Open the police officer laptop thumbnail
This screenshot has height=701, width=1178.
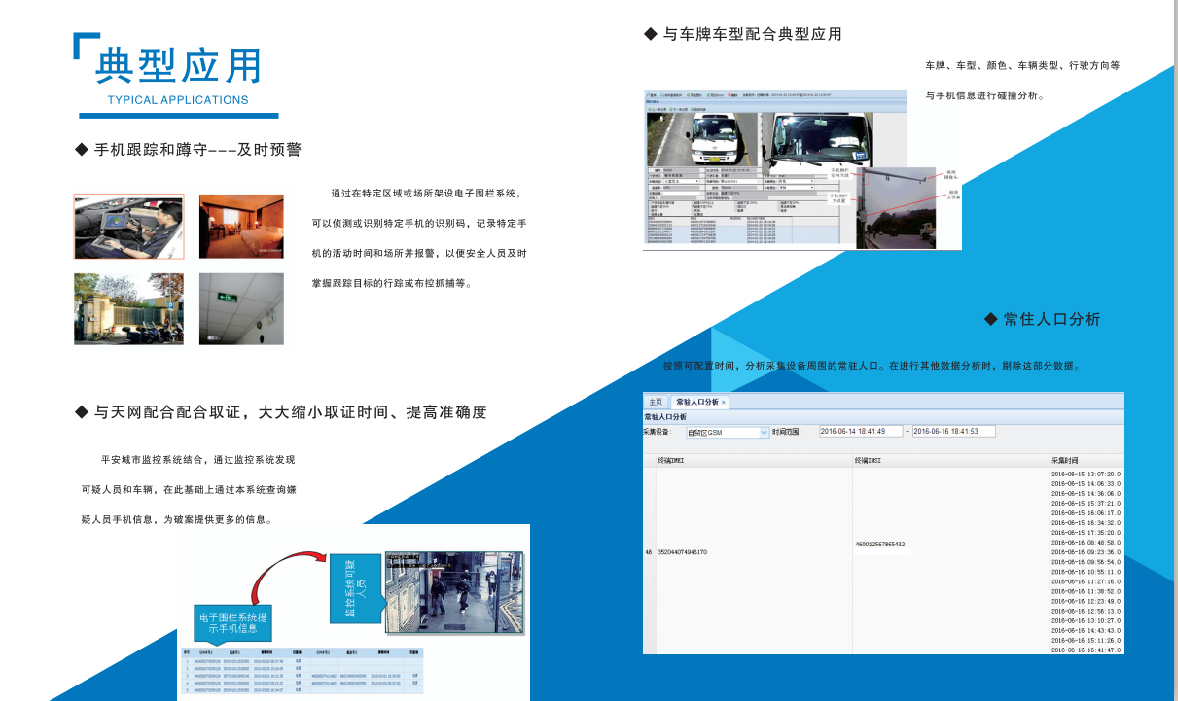(128, 227)
